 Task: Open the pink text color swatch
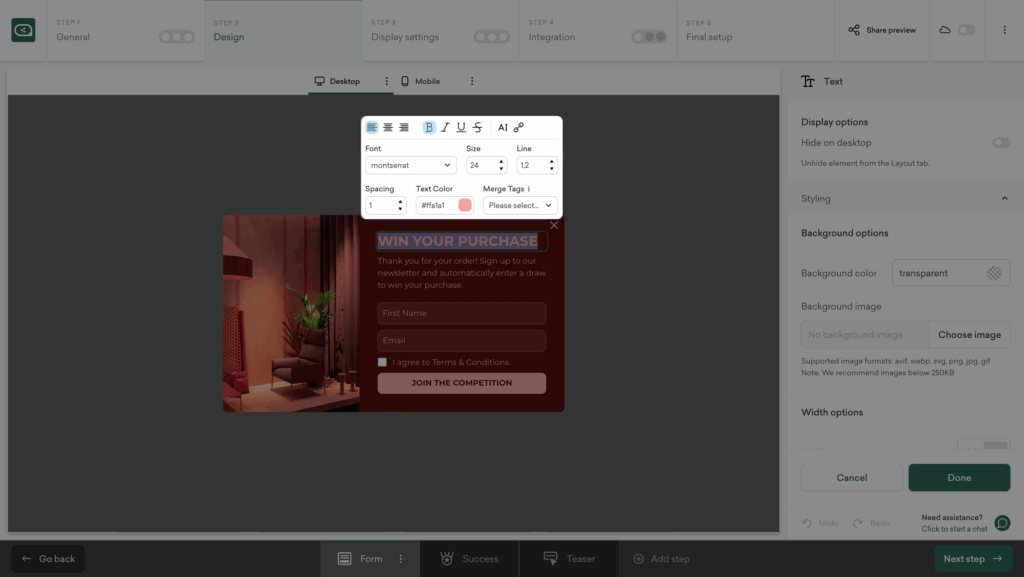[x=465, y=205]
